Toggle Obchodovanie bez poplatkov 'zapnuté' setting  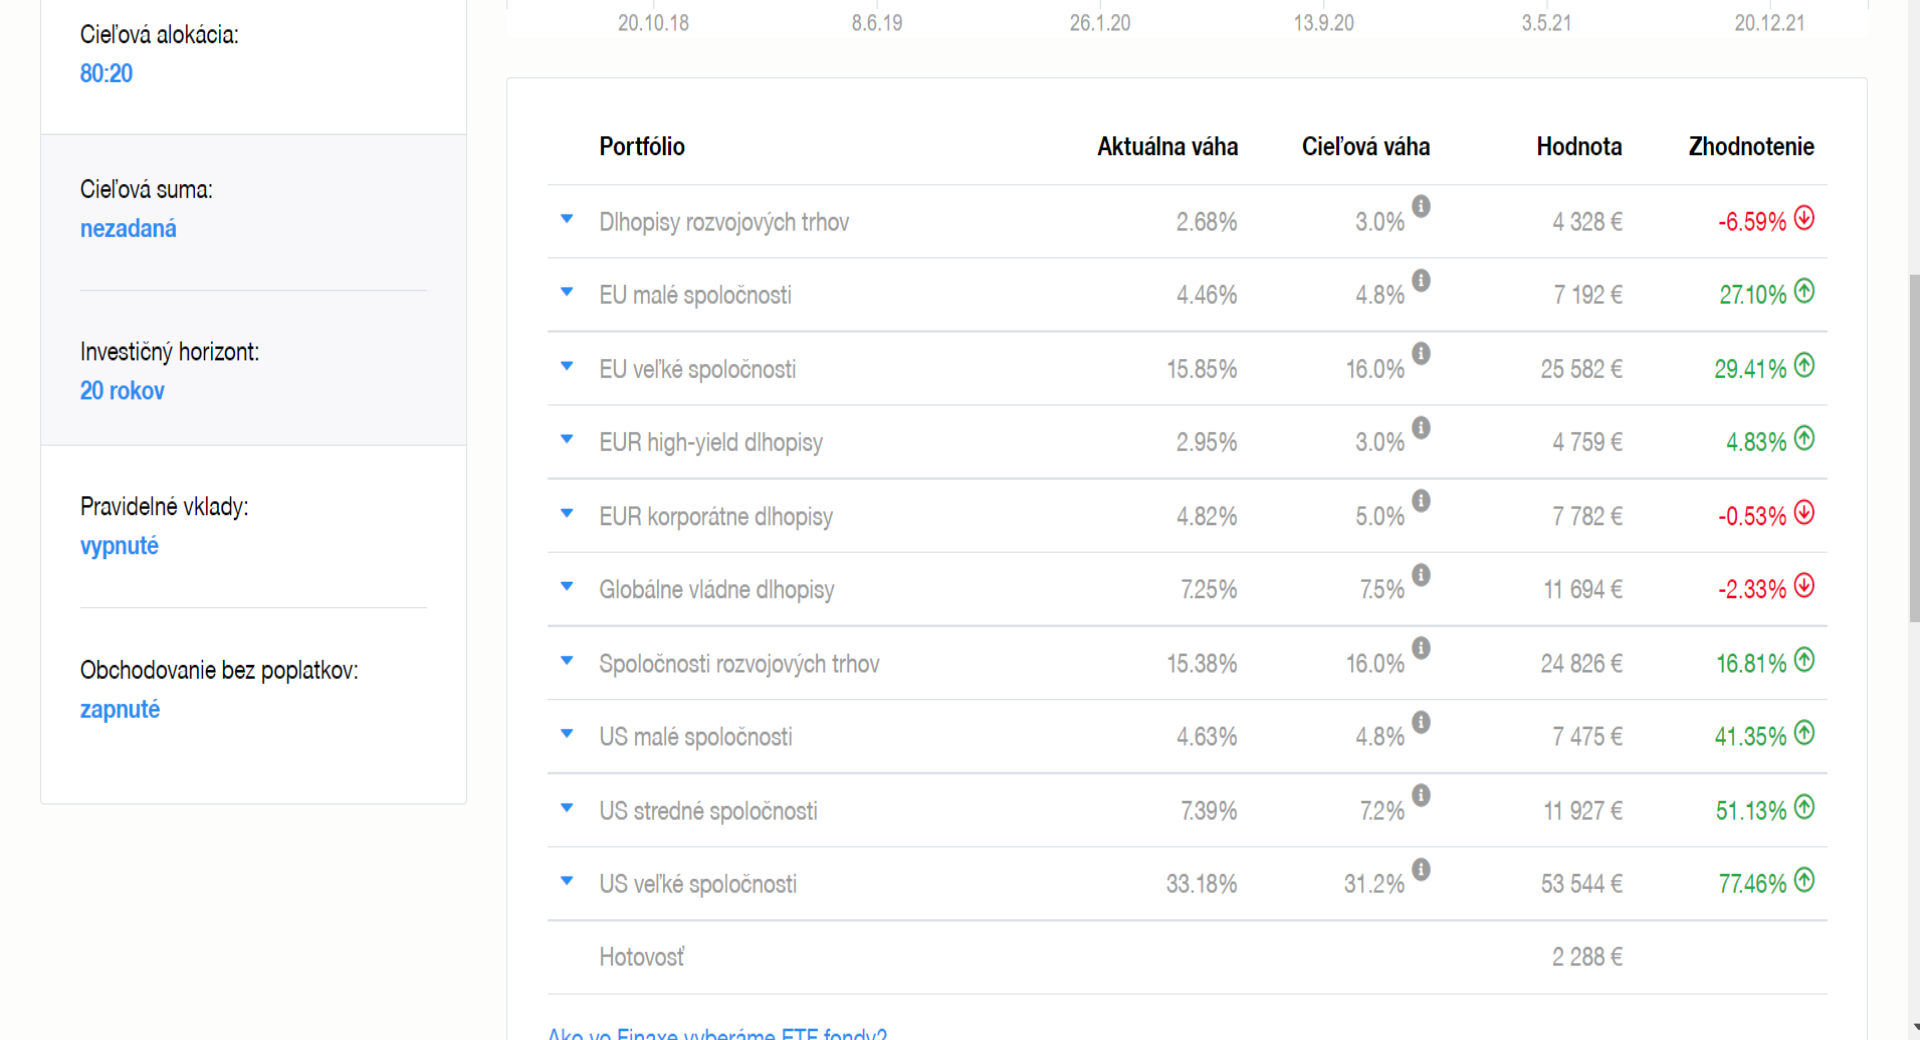coord(120,709)
